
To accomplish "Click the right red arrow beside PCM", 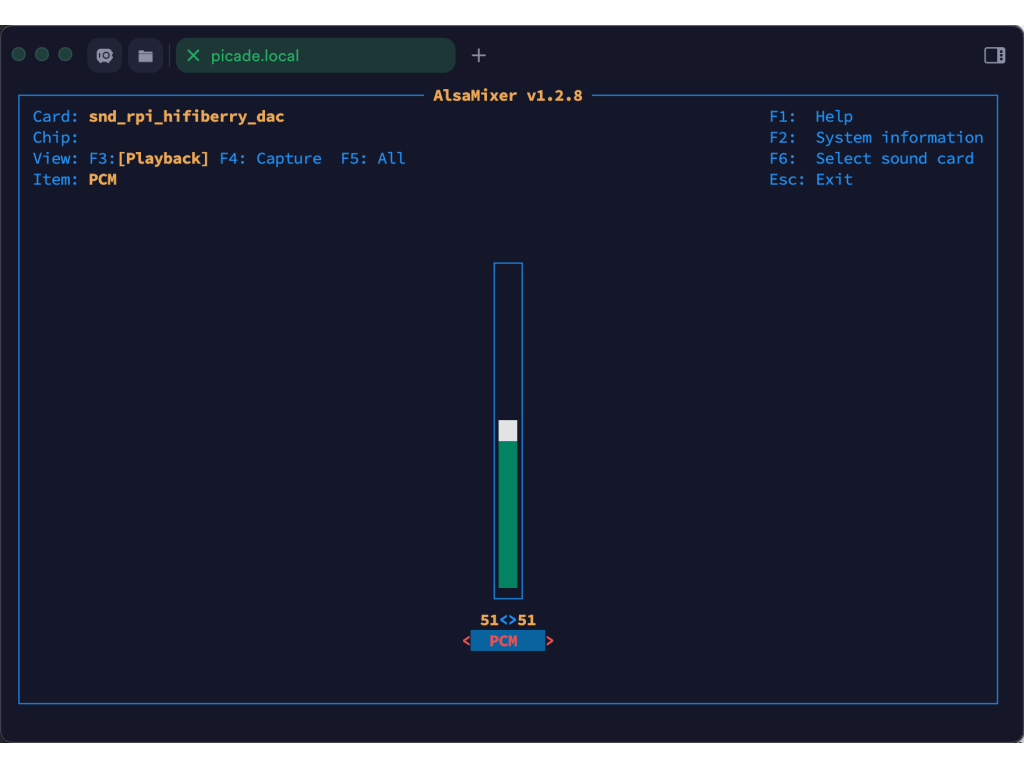I will [x=550, y=641].
